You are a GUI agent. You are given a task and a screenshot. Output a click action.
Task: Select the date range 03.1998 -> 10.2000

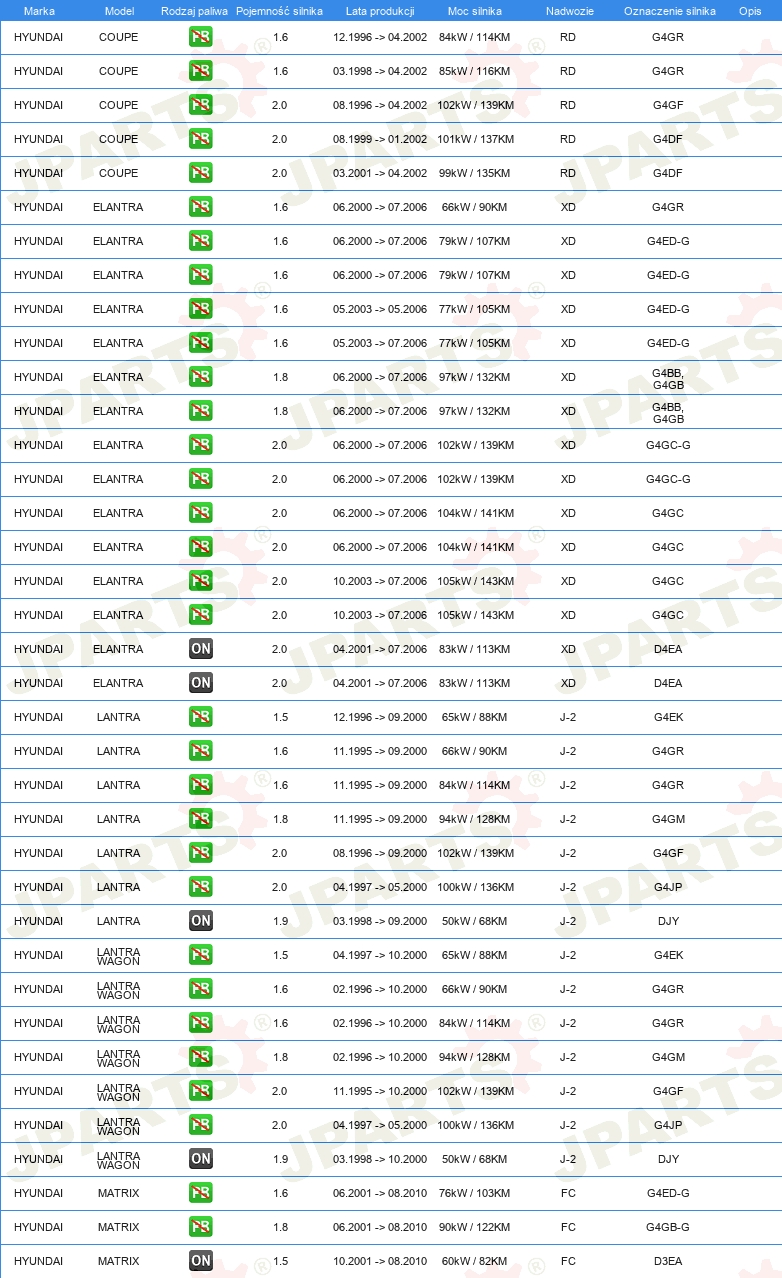point(380,1159)
